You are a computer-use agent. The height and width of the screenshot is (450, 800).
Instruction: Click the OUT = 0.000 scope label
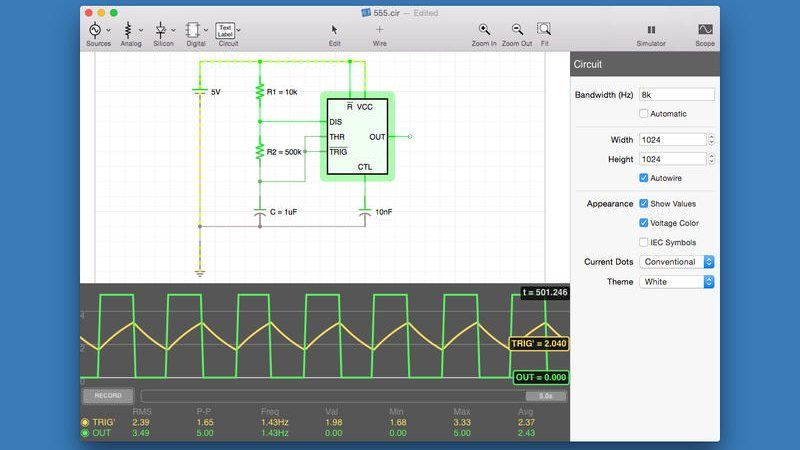541,378
